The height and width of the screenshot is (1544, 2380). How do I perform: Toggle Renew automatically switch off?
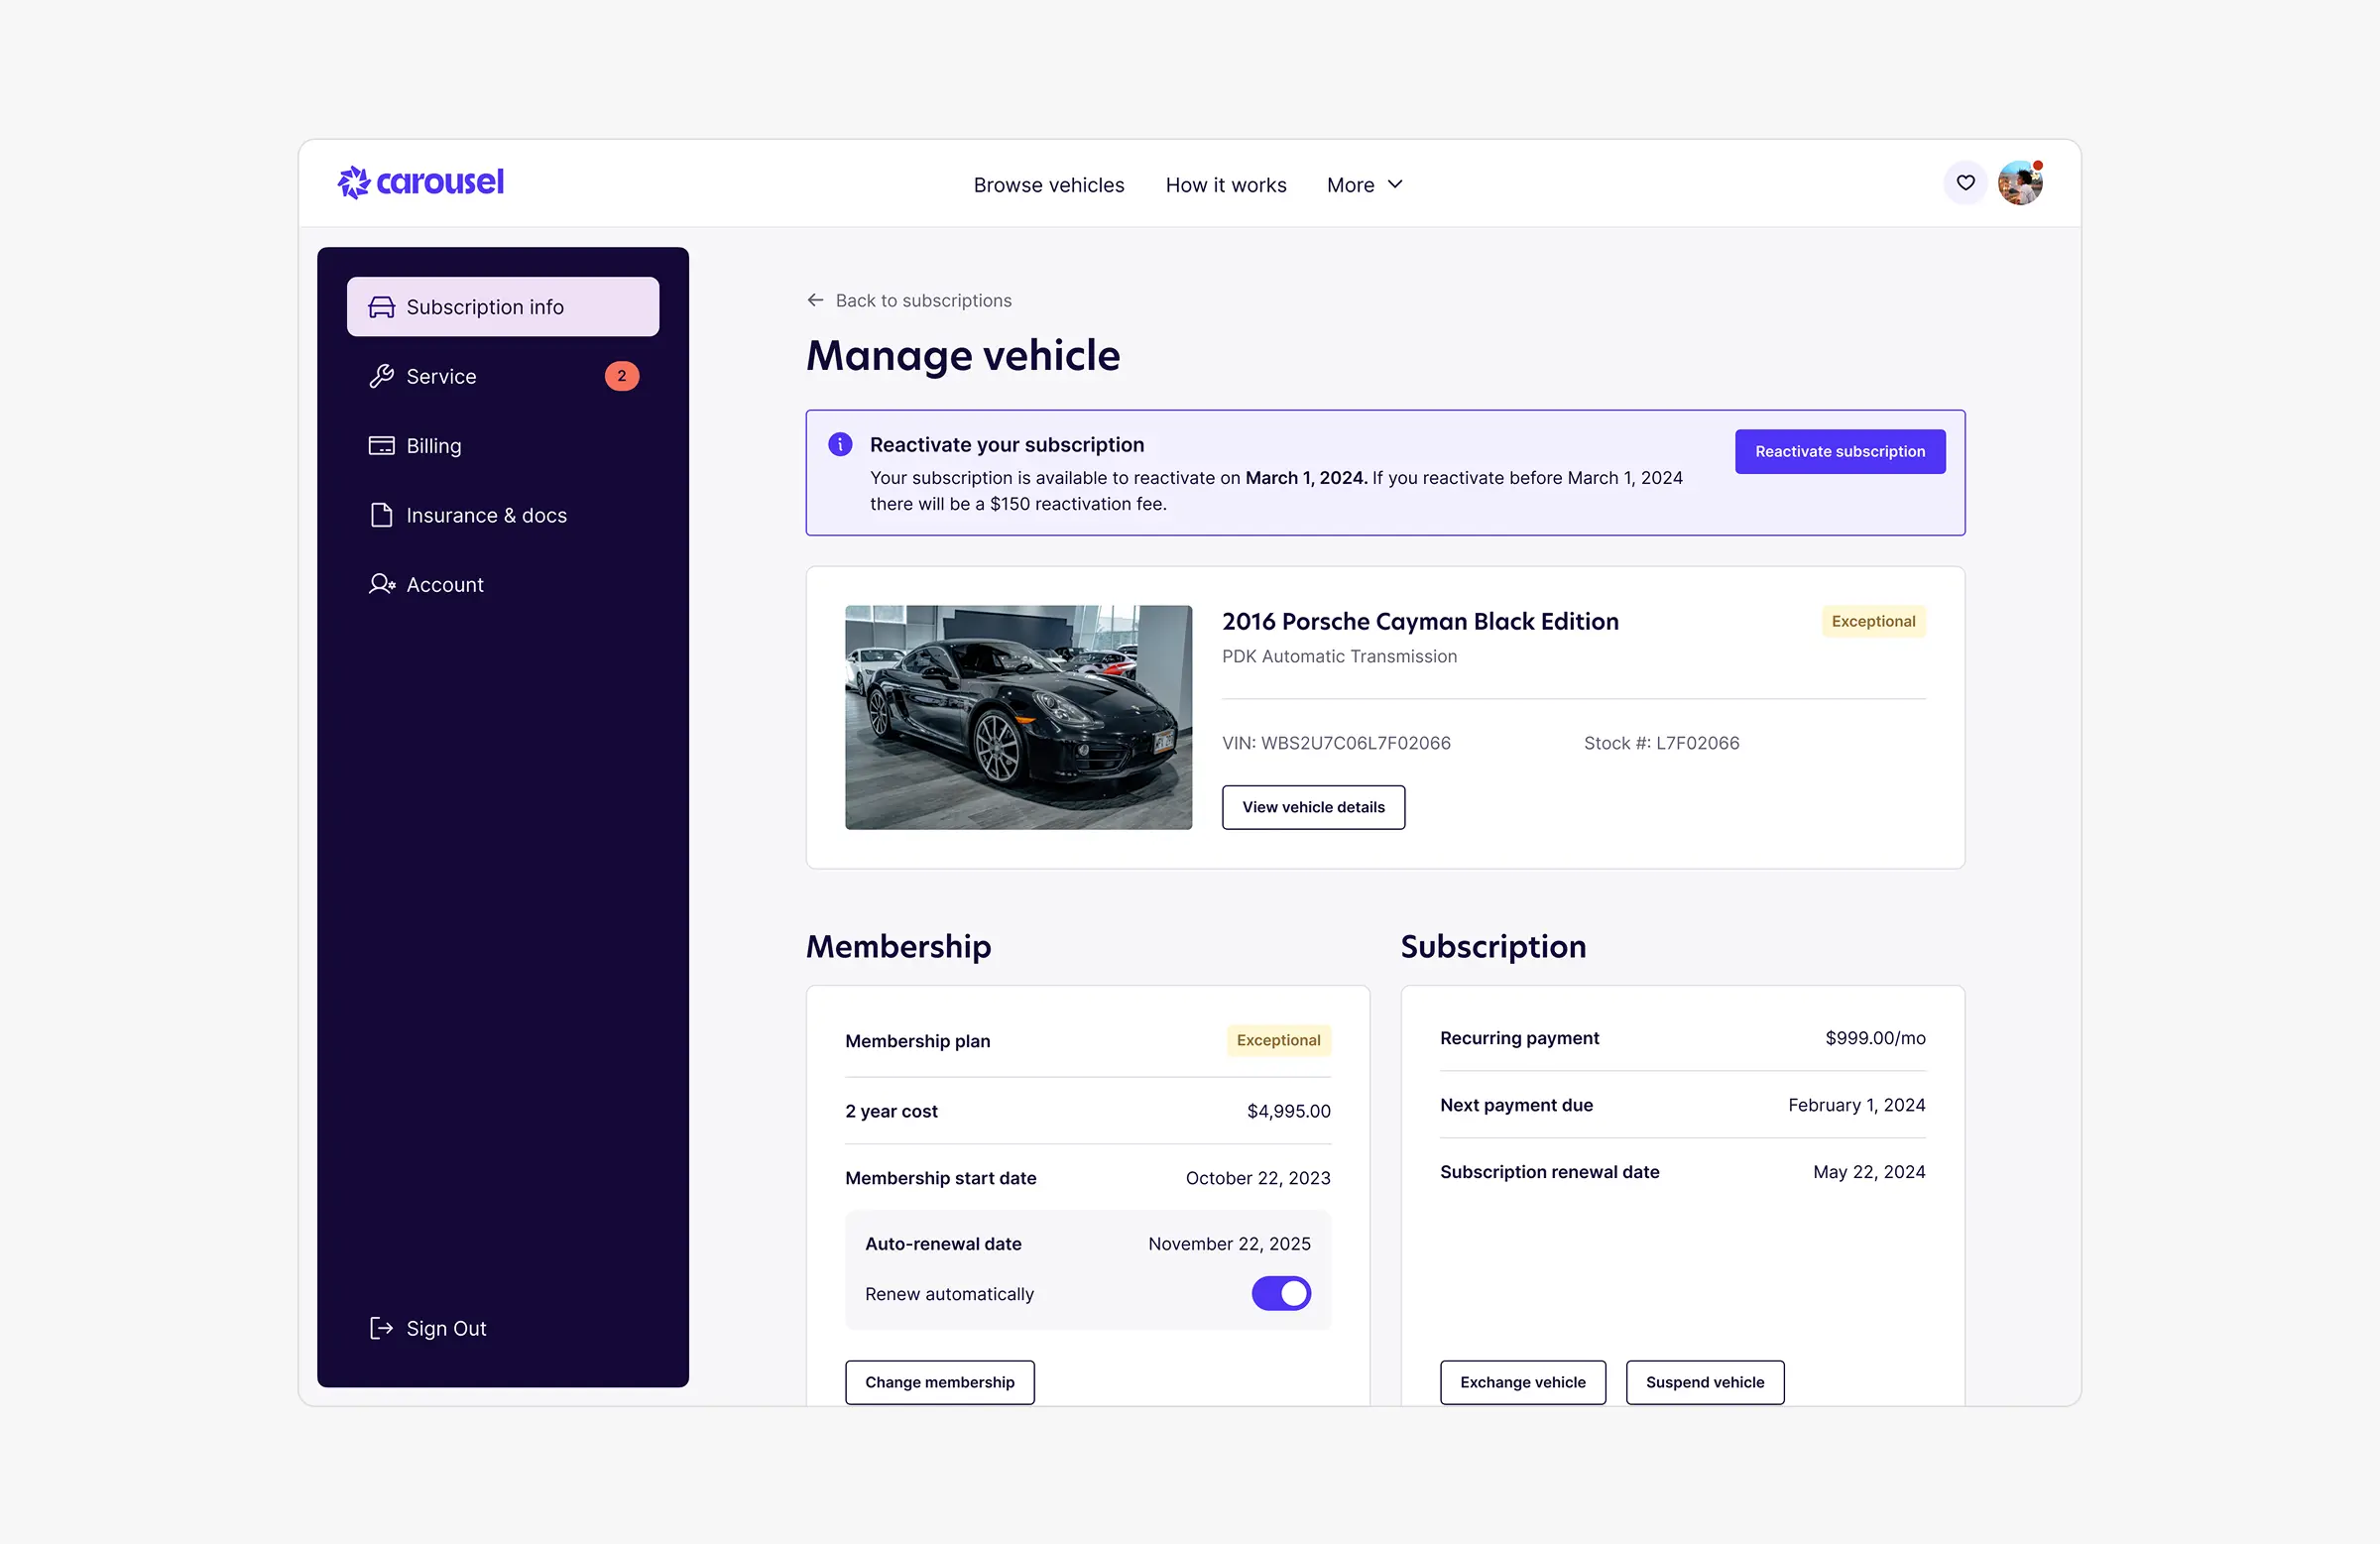1280,1293
